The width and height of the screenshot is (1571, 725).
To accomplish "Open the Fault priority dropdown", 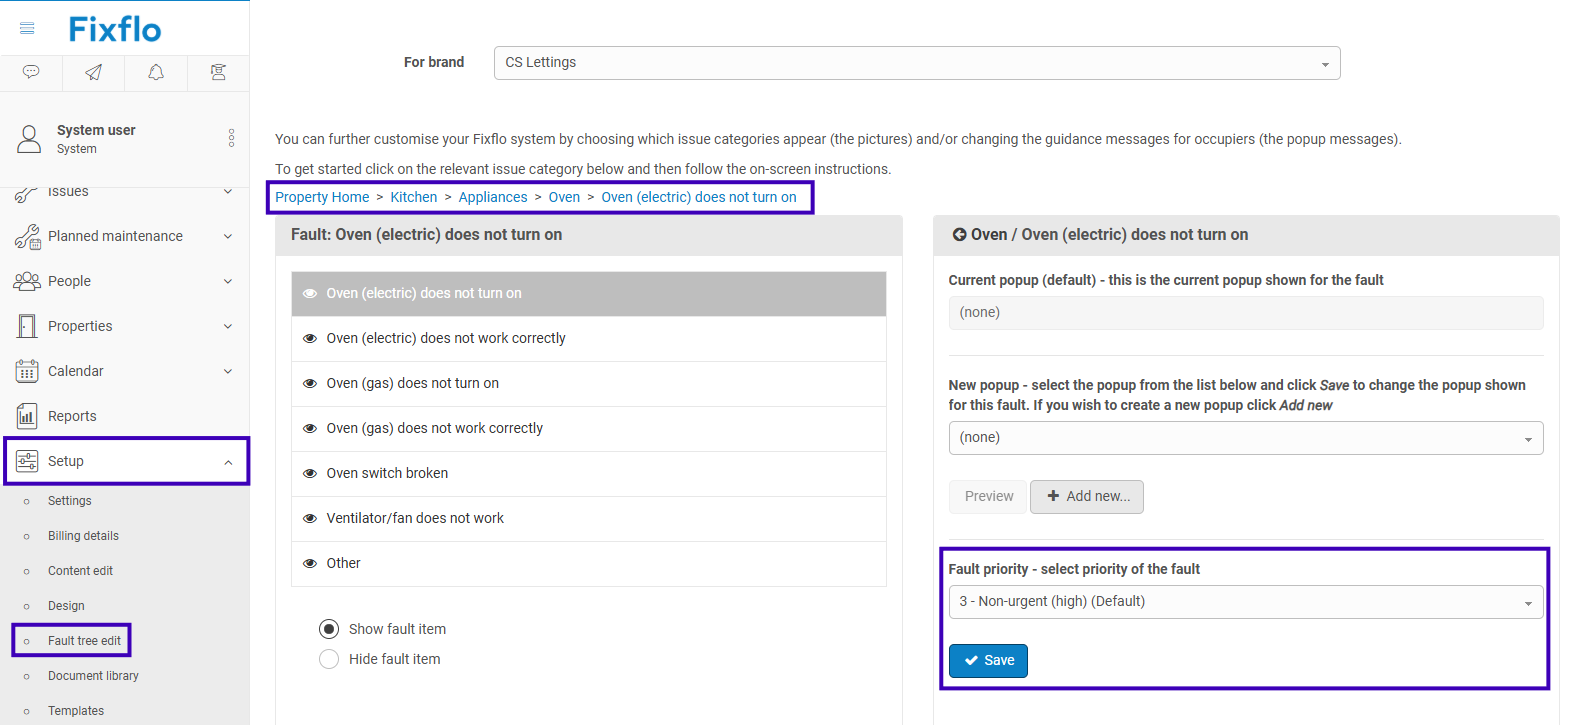I will (x=1245, y=602).
